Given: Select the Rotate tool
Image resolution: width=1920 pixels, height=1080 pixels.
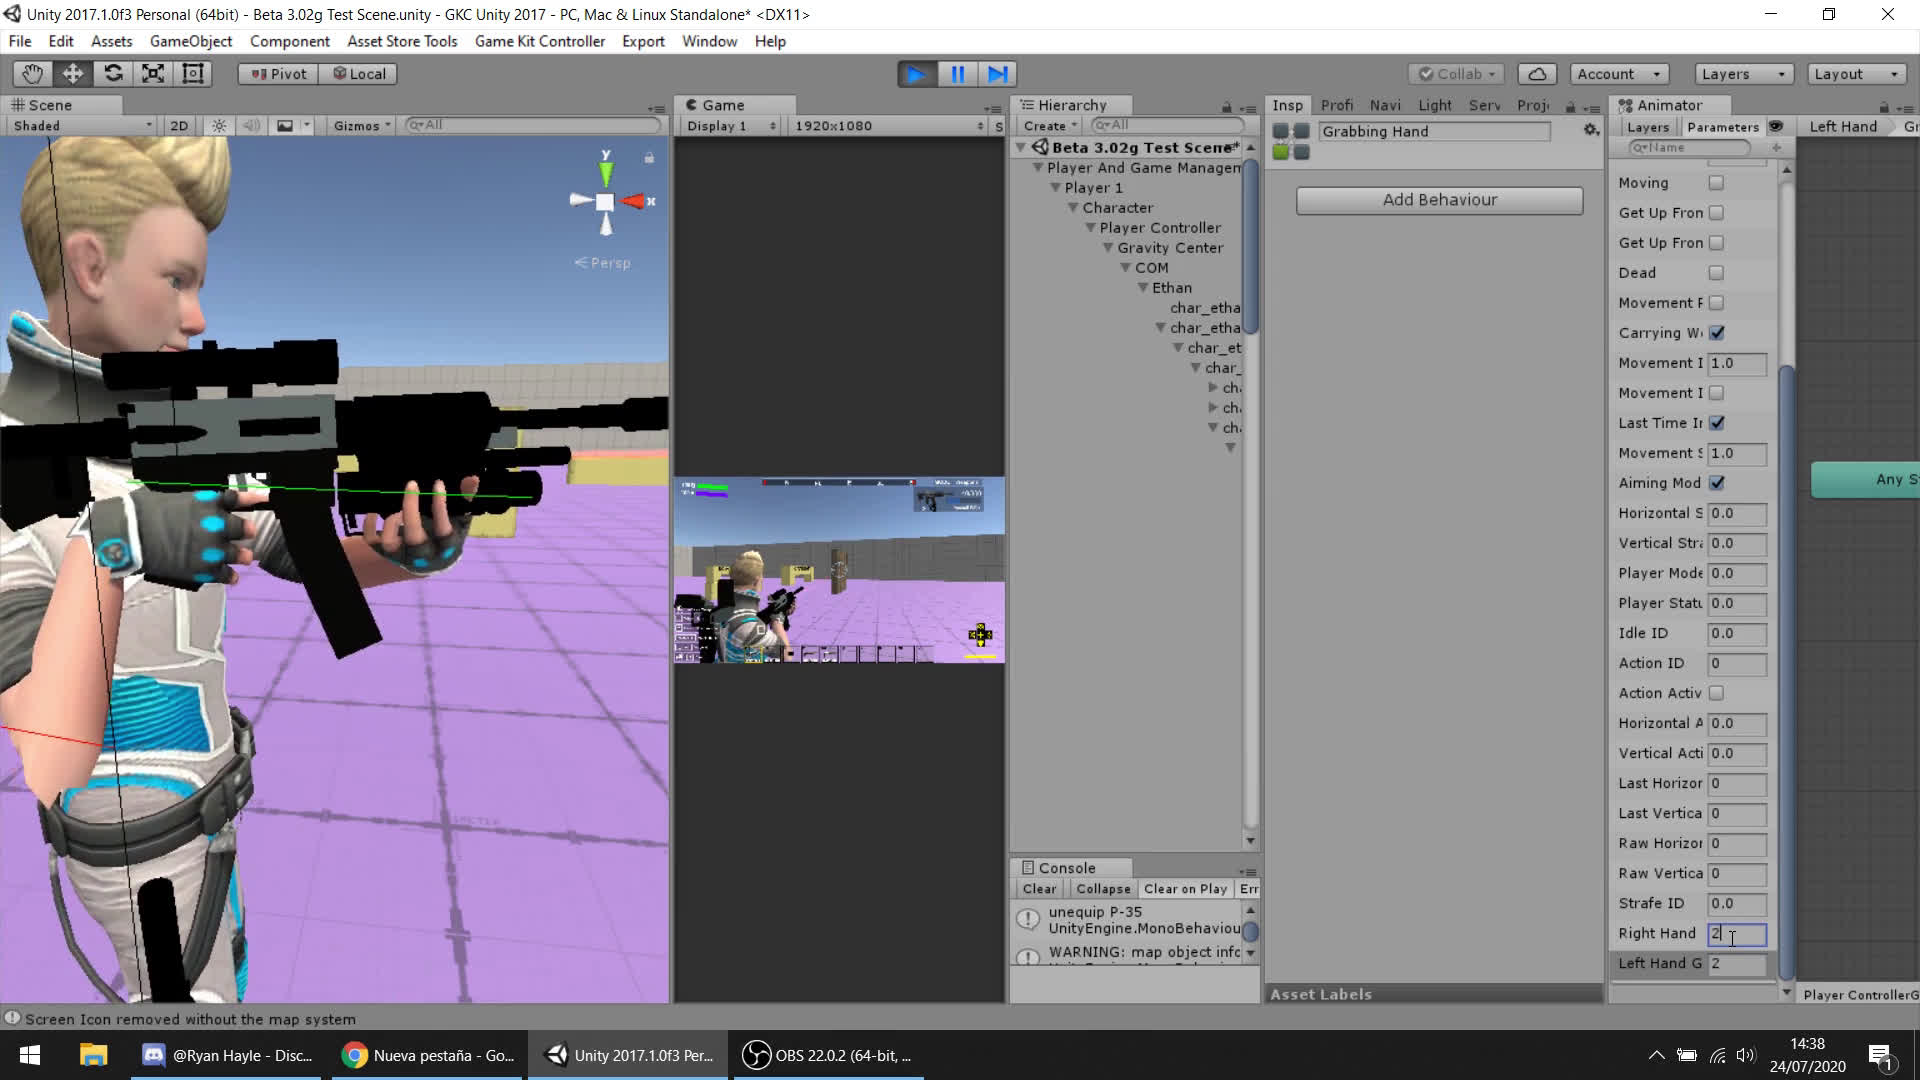Looking at the screenshot, I should coord(113,74).
